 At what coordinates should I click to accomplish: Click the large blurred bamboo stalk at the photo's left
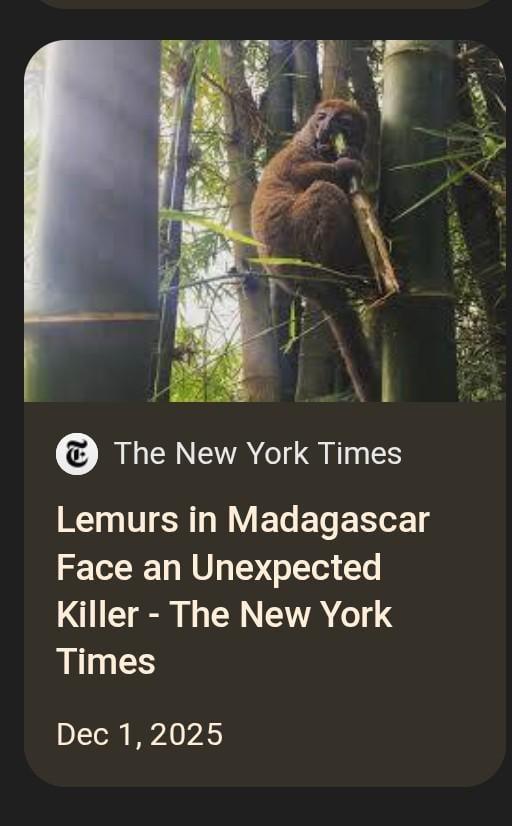[x=97, y=221]
